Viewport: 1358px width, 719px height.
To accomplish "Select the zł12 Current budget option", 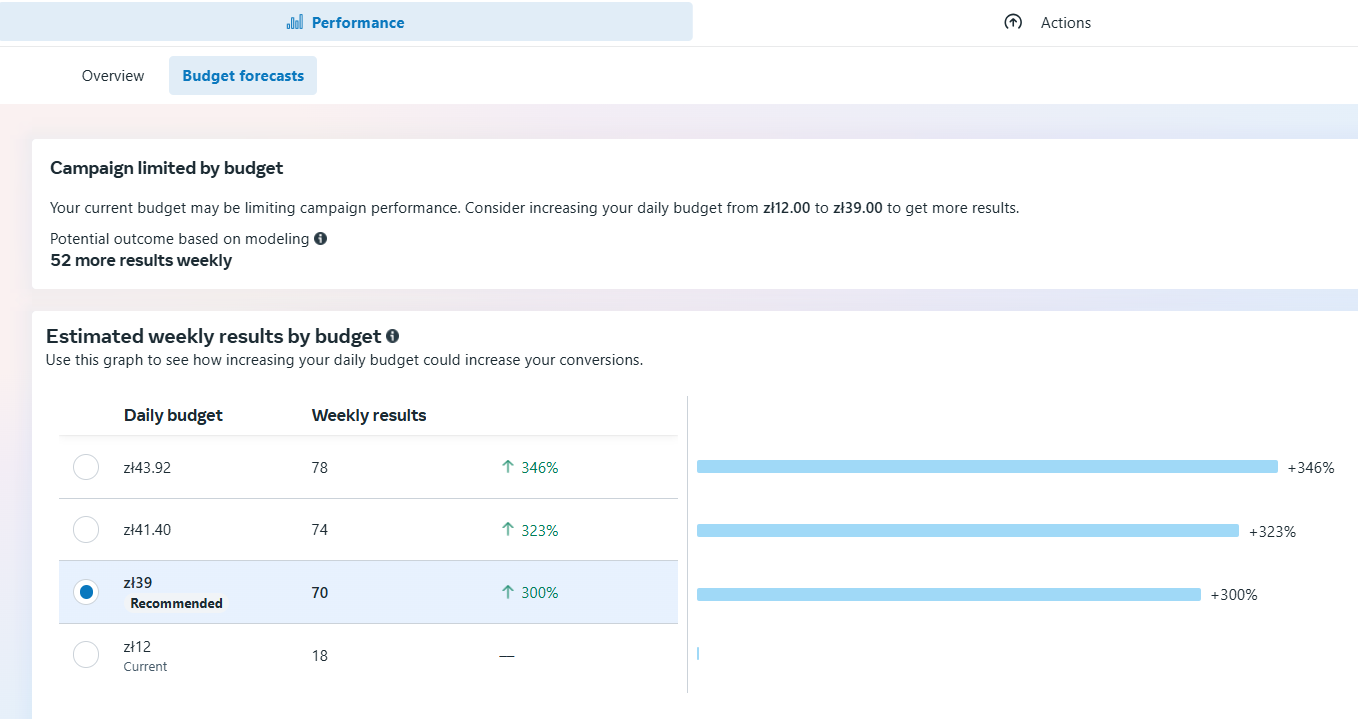I will pos(86,655).
